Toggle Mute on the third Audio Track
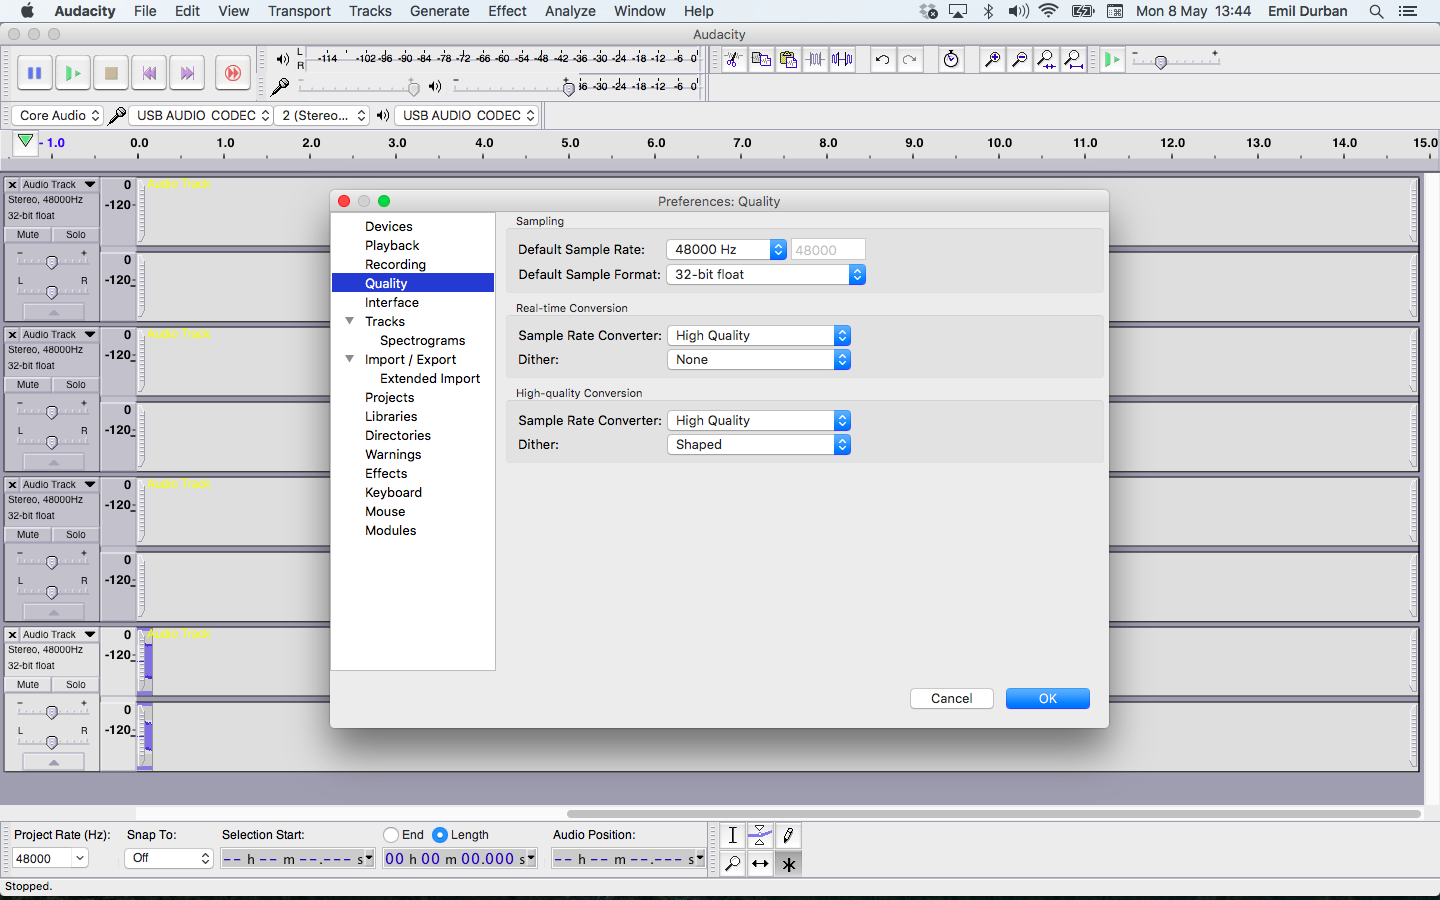The width and height of the screenshot is (1440, 900). click(x=28, y=535)
